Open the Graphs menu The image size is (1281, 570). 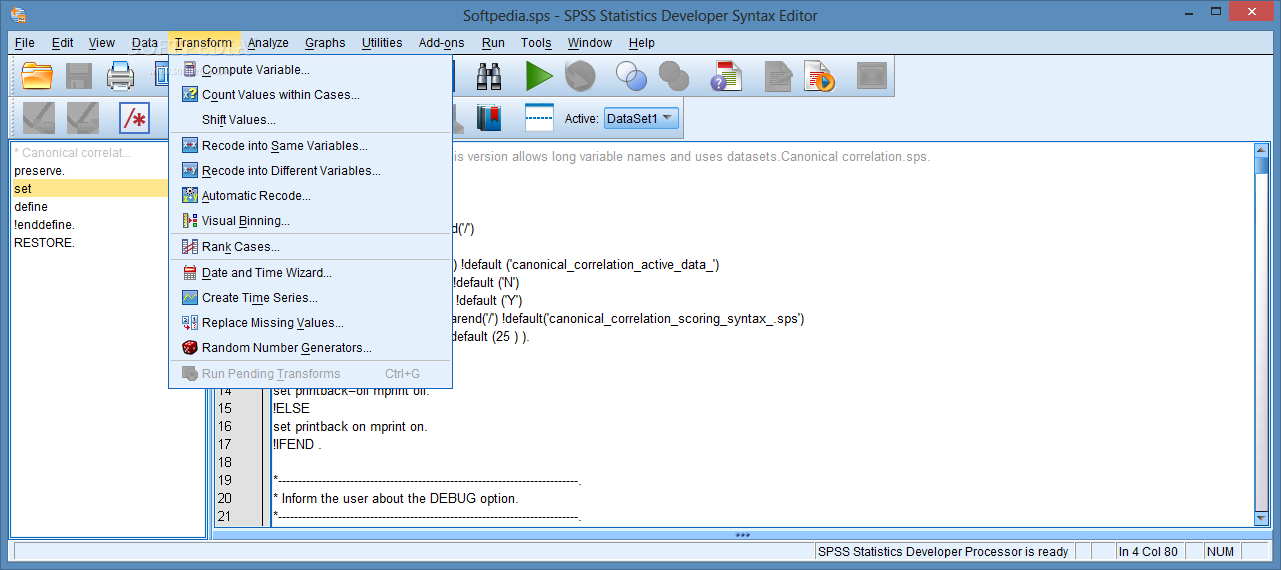pyautogui.click(x=325, y=43)
